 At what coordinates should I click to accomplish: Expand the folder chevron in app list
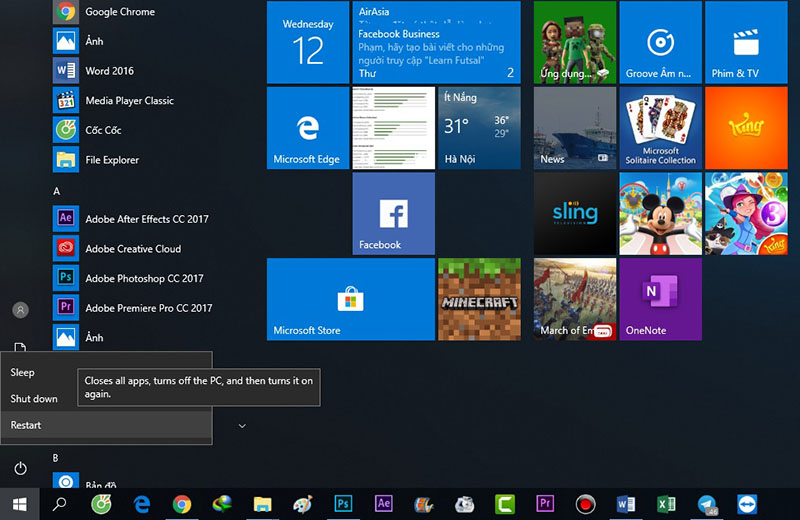point(242,426)
